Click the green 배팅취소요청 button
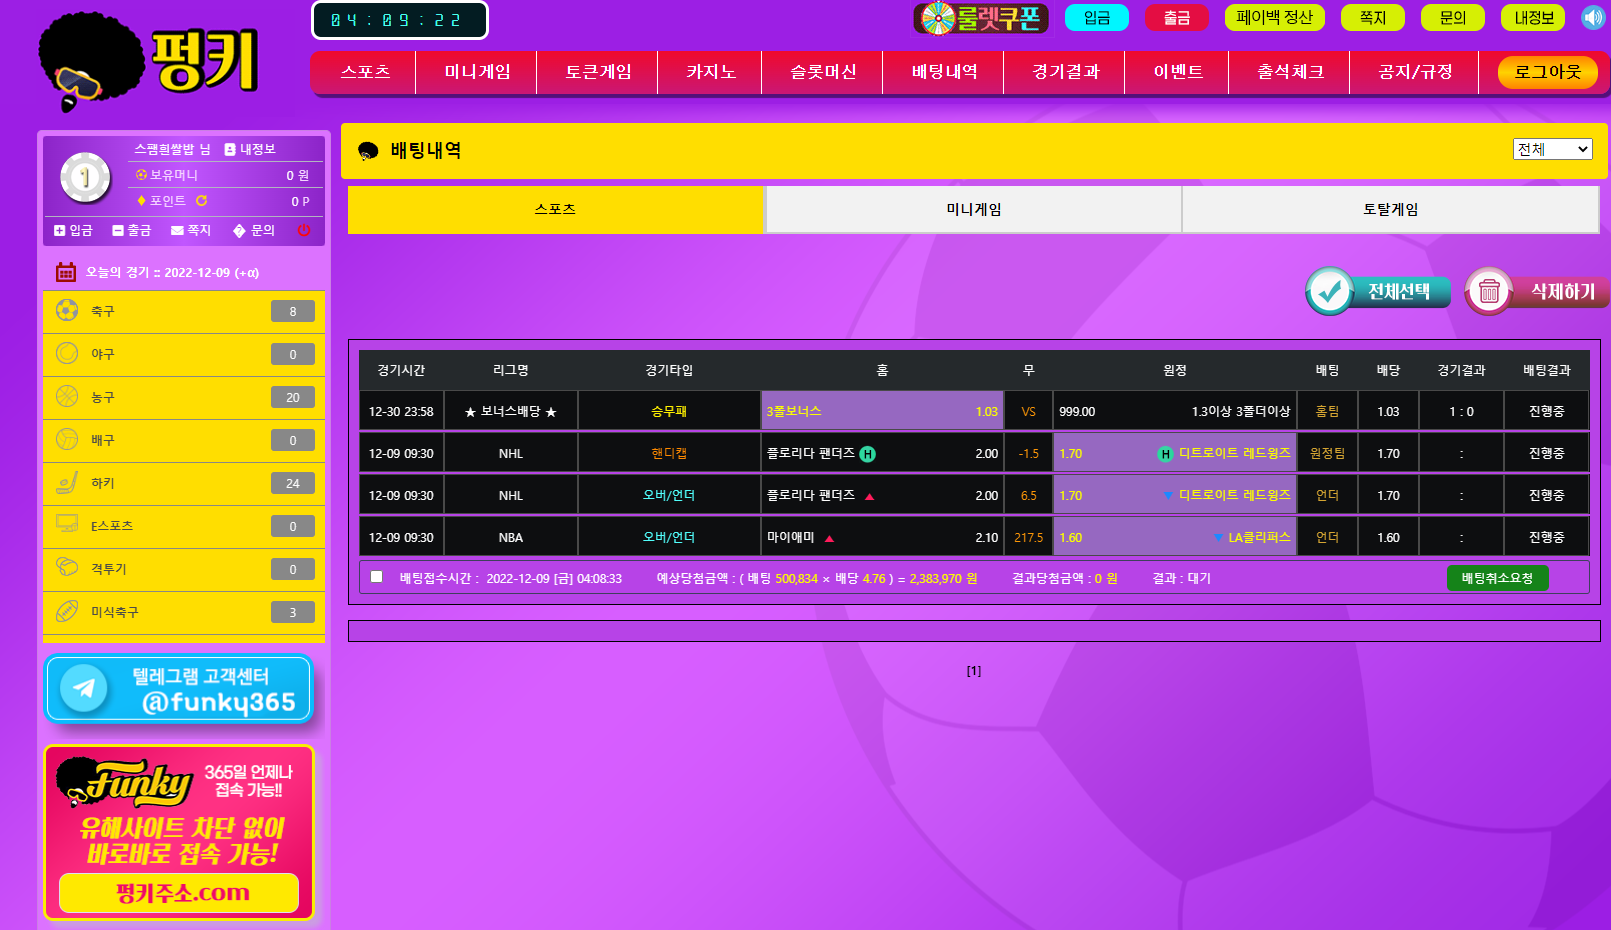The image size is (1611, 930). tap(1497, 578)
